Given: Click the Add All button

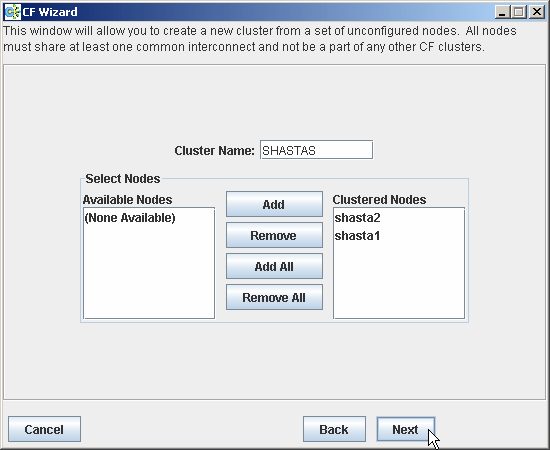Looking at the screenshot, I should pos(274,266).
